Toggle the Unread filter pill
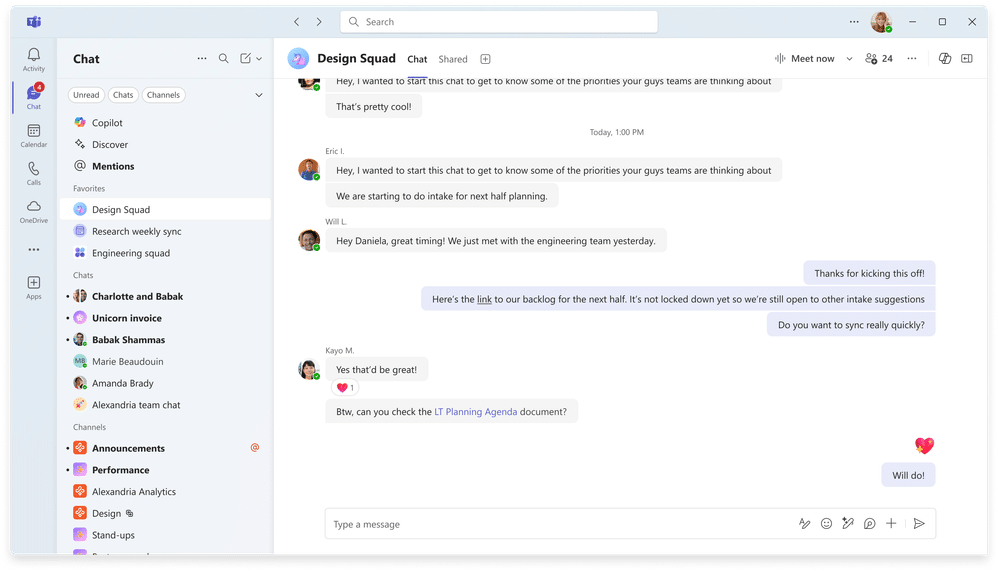The height and width of the screenshot is (571, 998). (x=86, y=95)
